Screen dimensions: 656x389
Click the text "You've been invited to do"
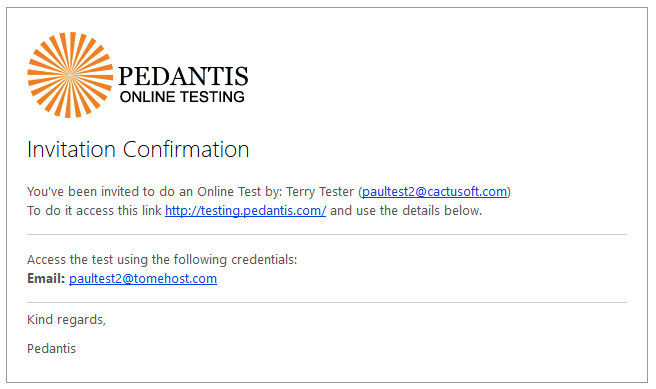click(101, 192)
